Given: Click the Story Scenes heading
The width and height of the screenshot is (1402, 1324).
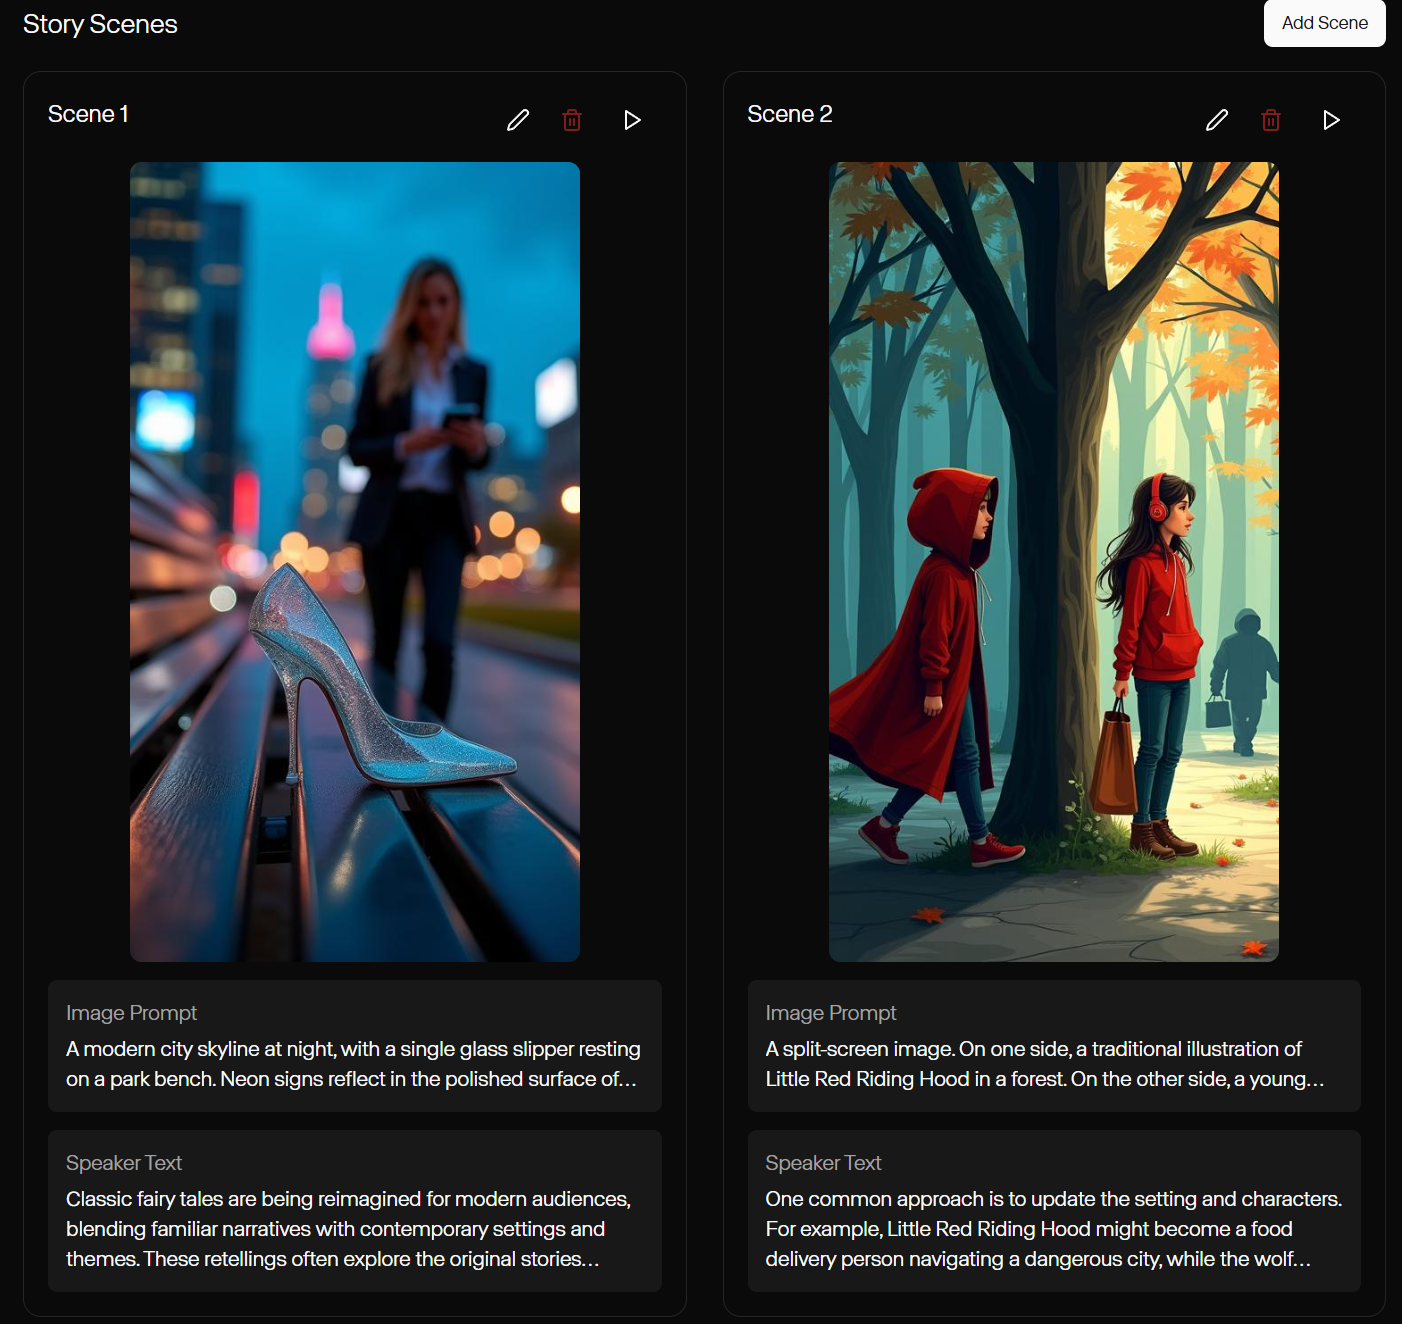Looking at the screenshot, I should (x=100, y=24).
